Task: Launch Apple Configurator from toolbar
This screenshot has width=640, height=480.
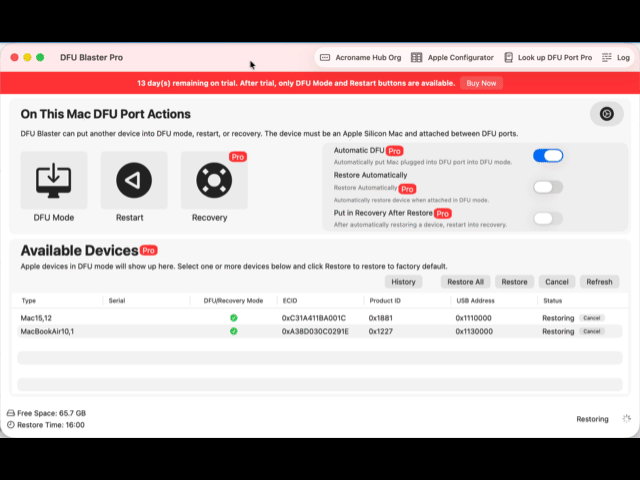Action: 452,58
